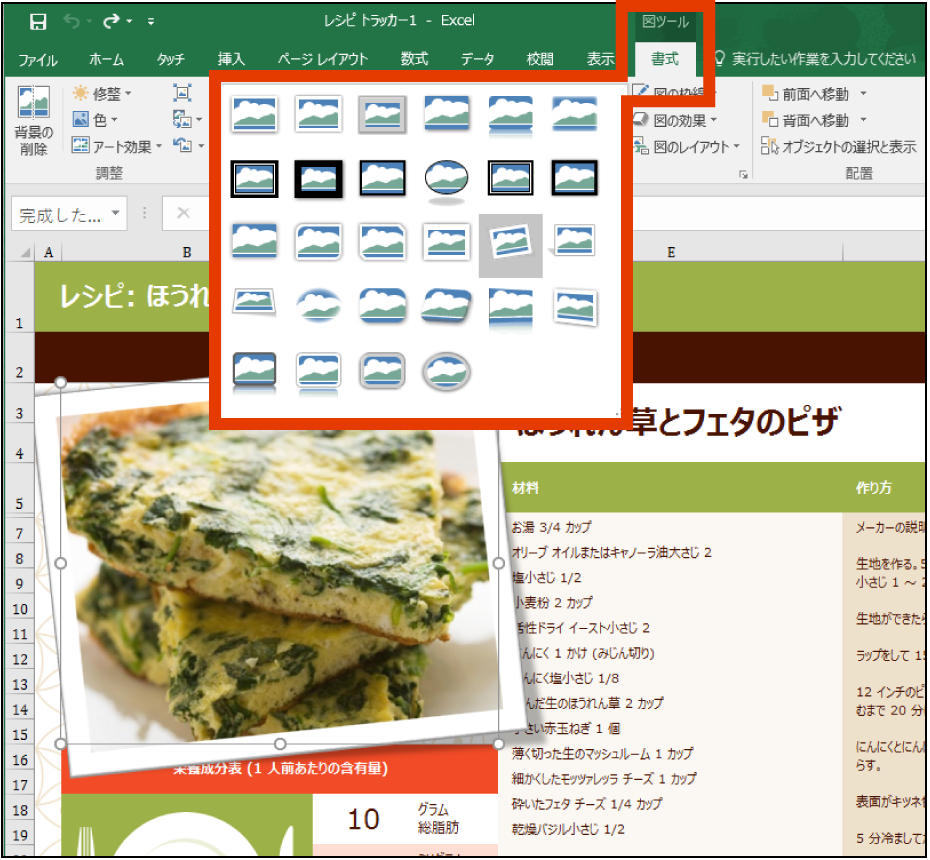The width and height of the screenshot is (930, 860).
Task: Choose the gray-background framed picture style
Action: point(383,114)
